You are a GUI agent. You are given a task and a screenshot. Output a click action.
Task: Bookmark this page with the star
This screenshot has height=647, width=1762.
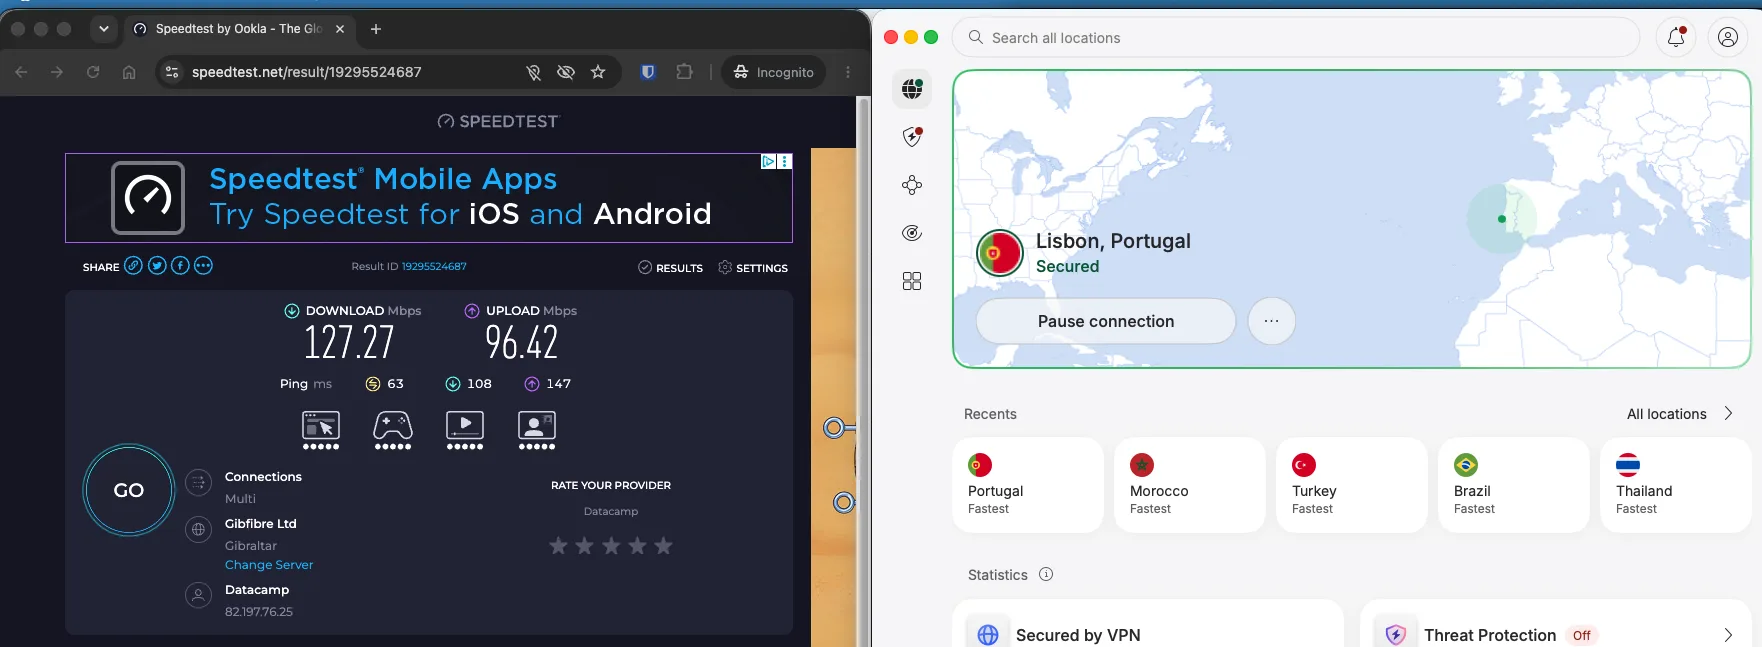tap(598, 72)
